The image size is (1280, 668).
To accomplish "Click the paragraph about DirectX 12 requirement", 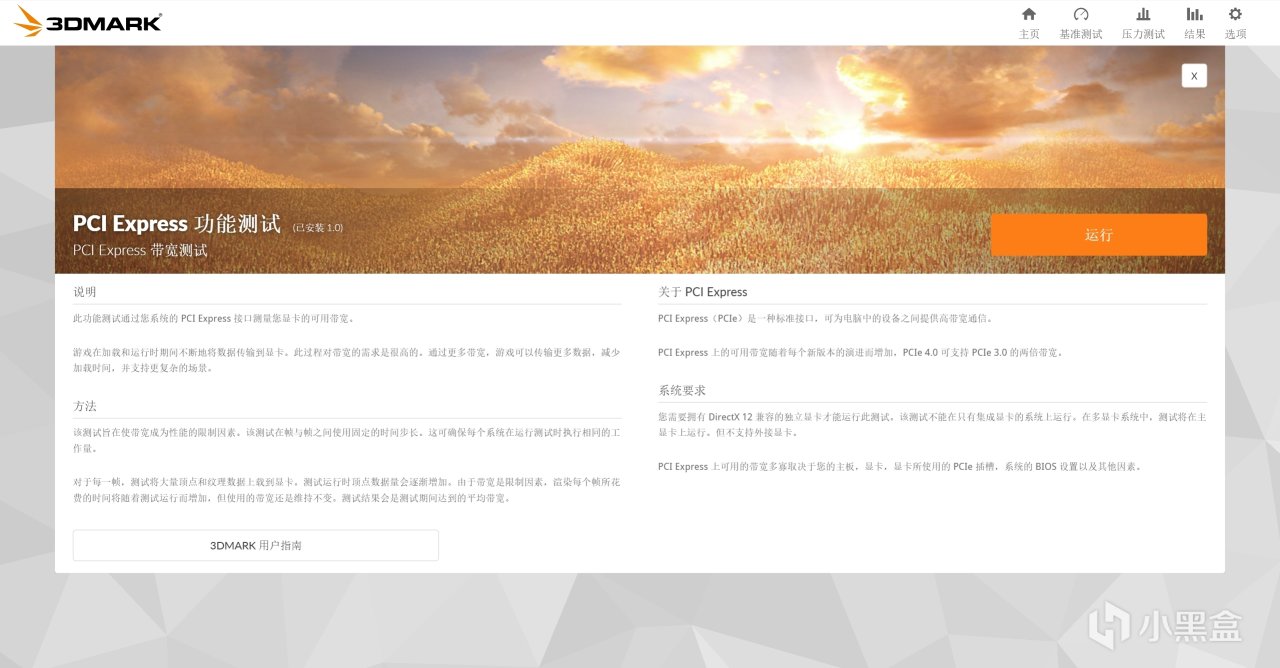I will [x=932, y=424].
